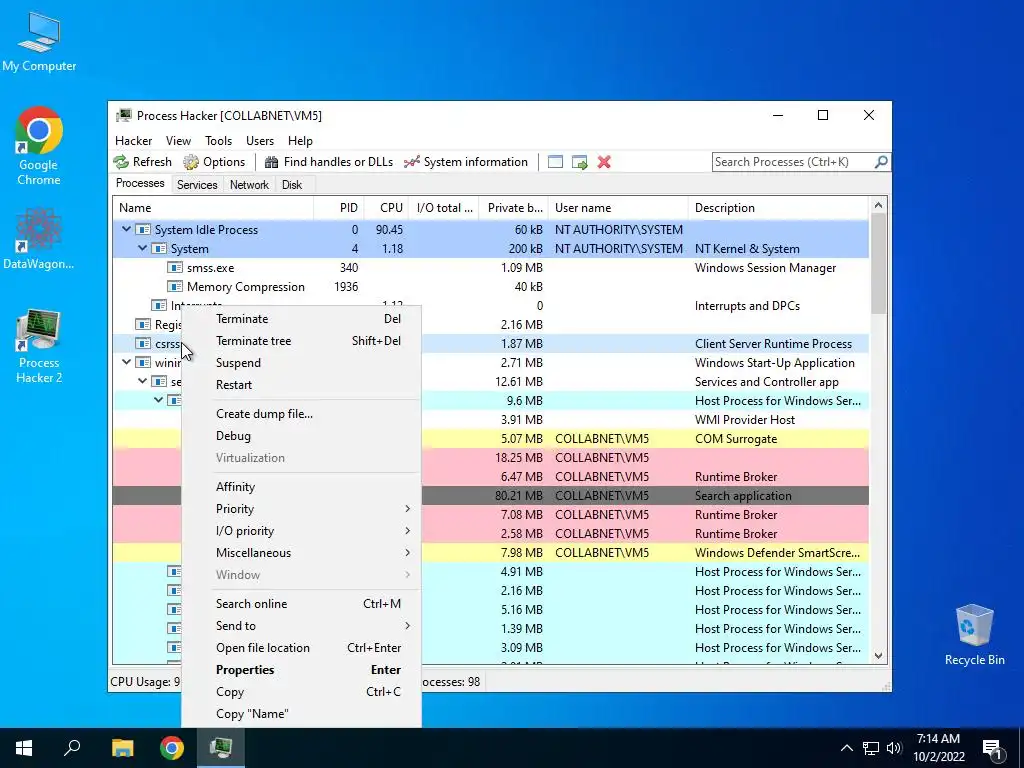This screenshot has width=1024, height=768.
Task: Open the Tools menu
Action: pyautogui.click(x=218, y=140)
